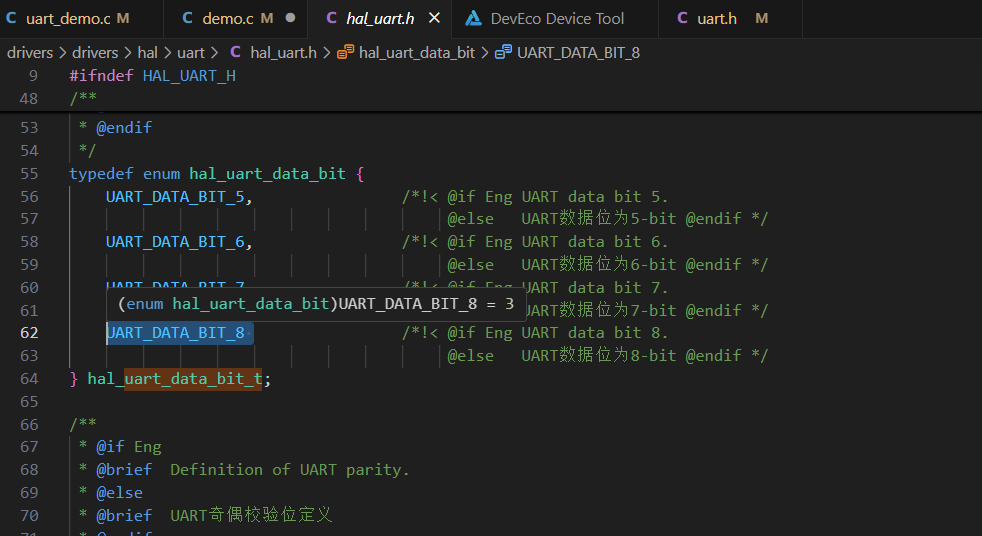
Task: Click C file icon on demo.c tab
Action: click(187, 18)
